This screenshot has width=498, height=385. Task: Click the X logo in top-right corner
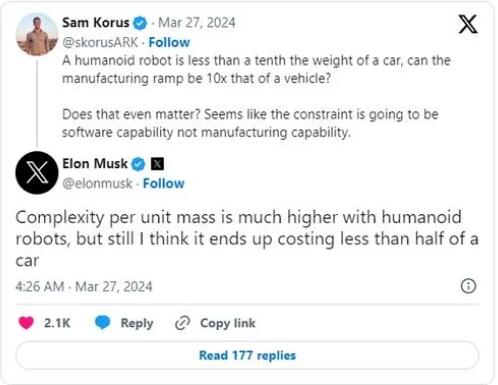point(468,24)
